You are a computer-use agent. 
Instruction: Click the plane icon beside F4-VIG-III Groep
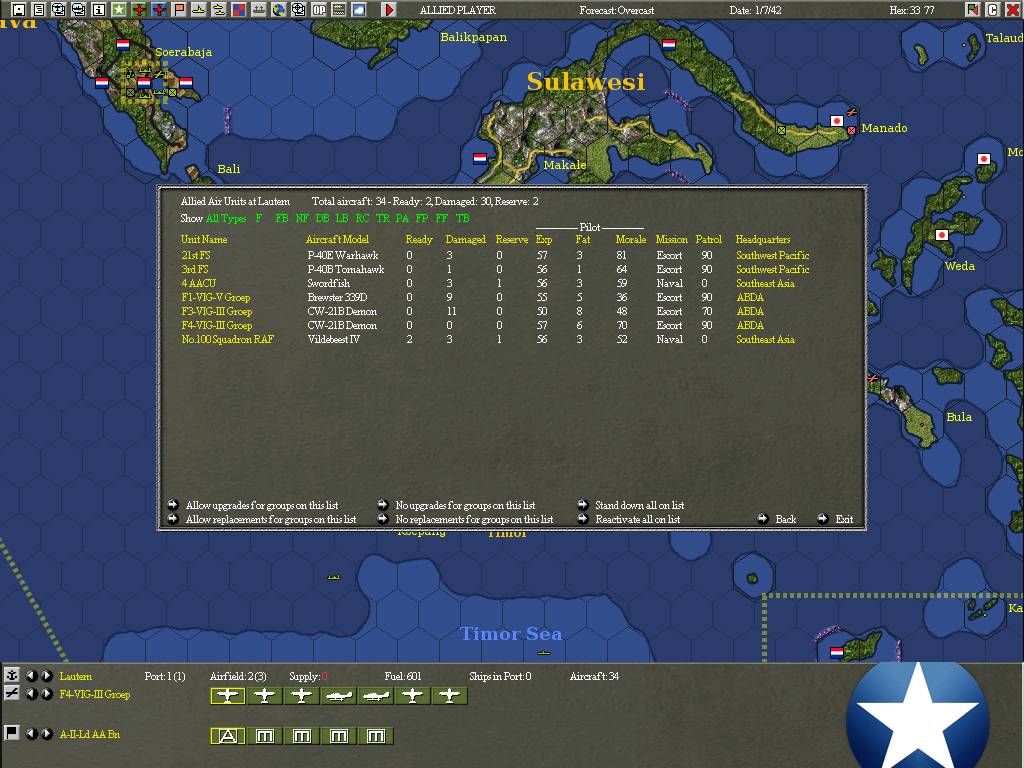pos(11,694)
